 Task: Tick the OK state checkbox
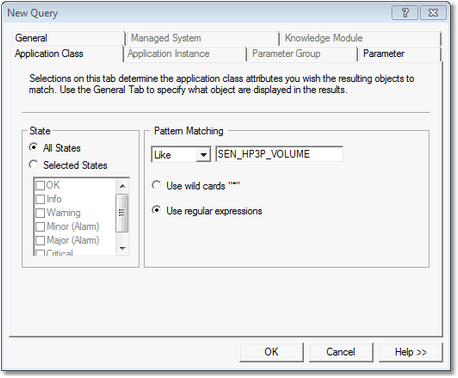(40, 185)
